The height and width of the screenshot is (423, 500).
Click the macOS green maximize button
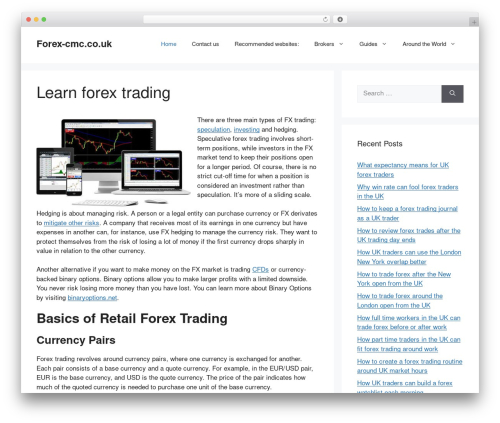click(x=44, y=19)
